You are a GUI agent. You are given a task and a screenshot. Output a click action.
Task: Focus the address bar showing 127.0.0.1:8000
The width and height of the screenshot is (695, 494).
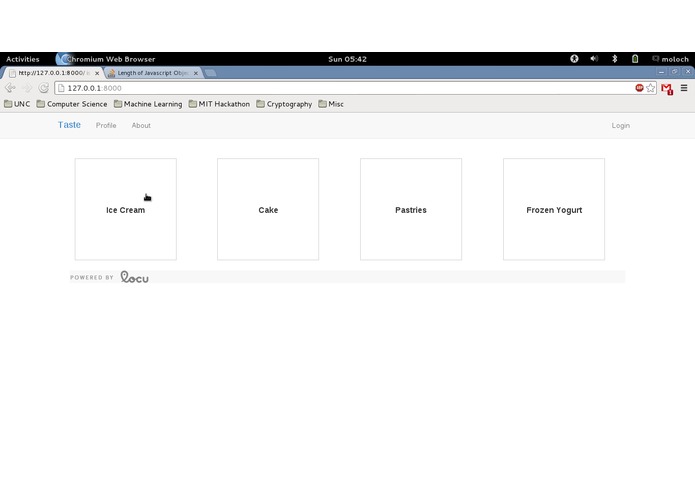pyautogui.click(x=346, y=88)
